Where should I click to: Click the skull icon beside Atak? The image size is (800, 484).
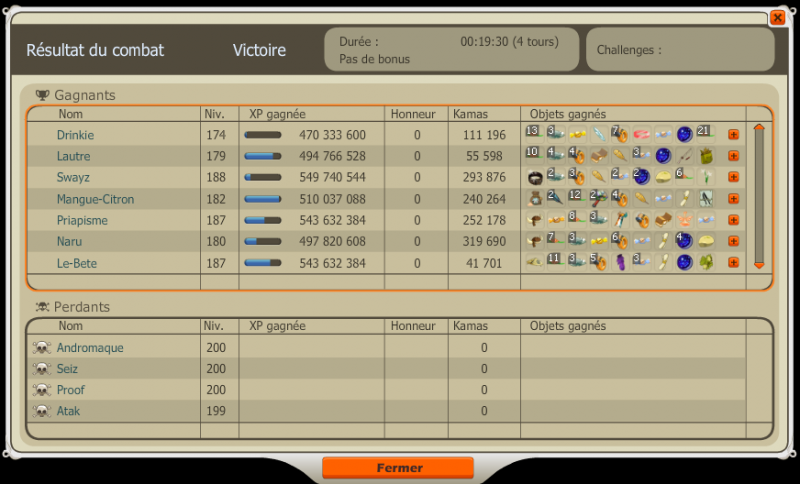coord(42,411)
